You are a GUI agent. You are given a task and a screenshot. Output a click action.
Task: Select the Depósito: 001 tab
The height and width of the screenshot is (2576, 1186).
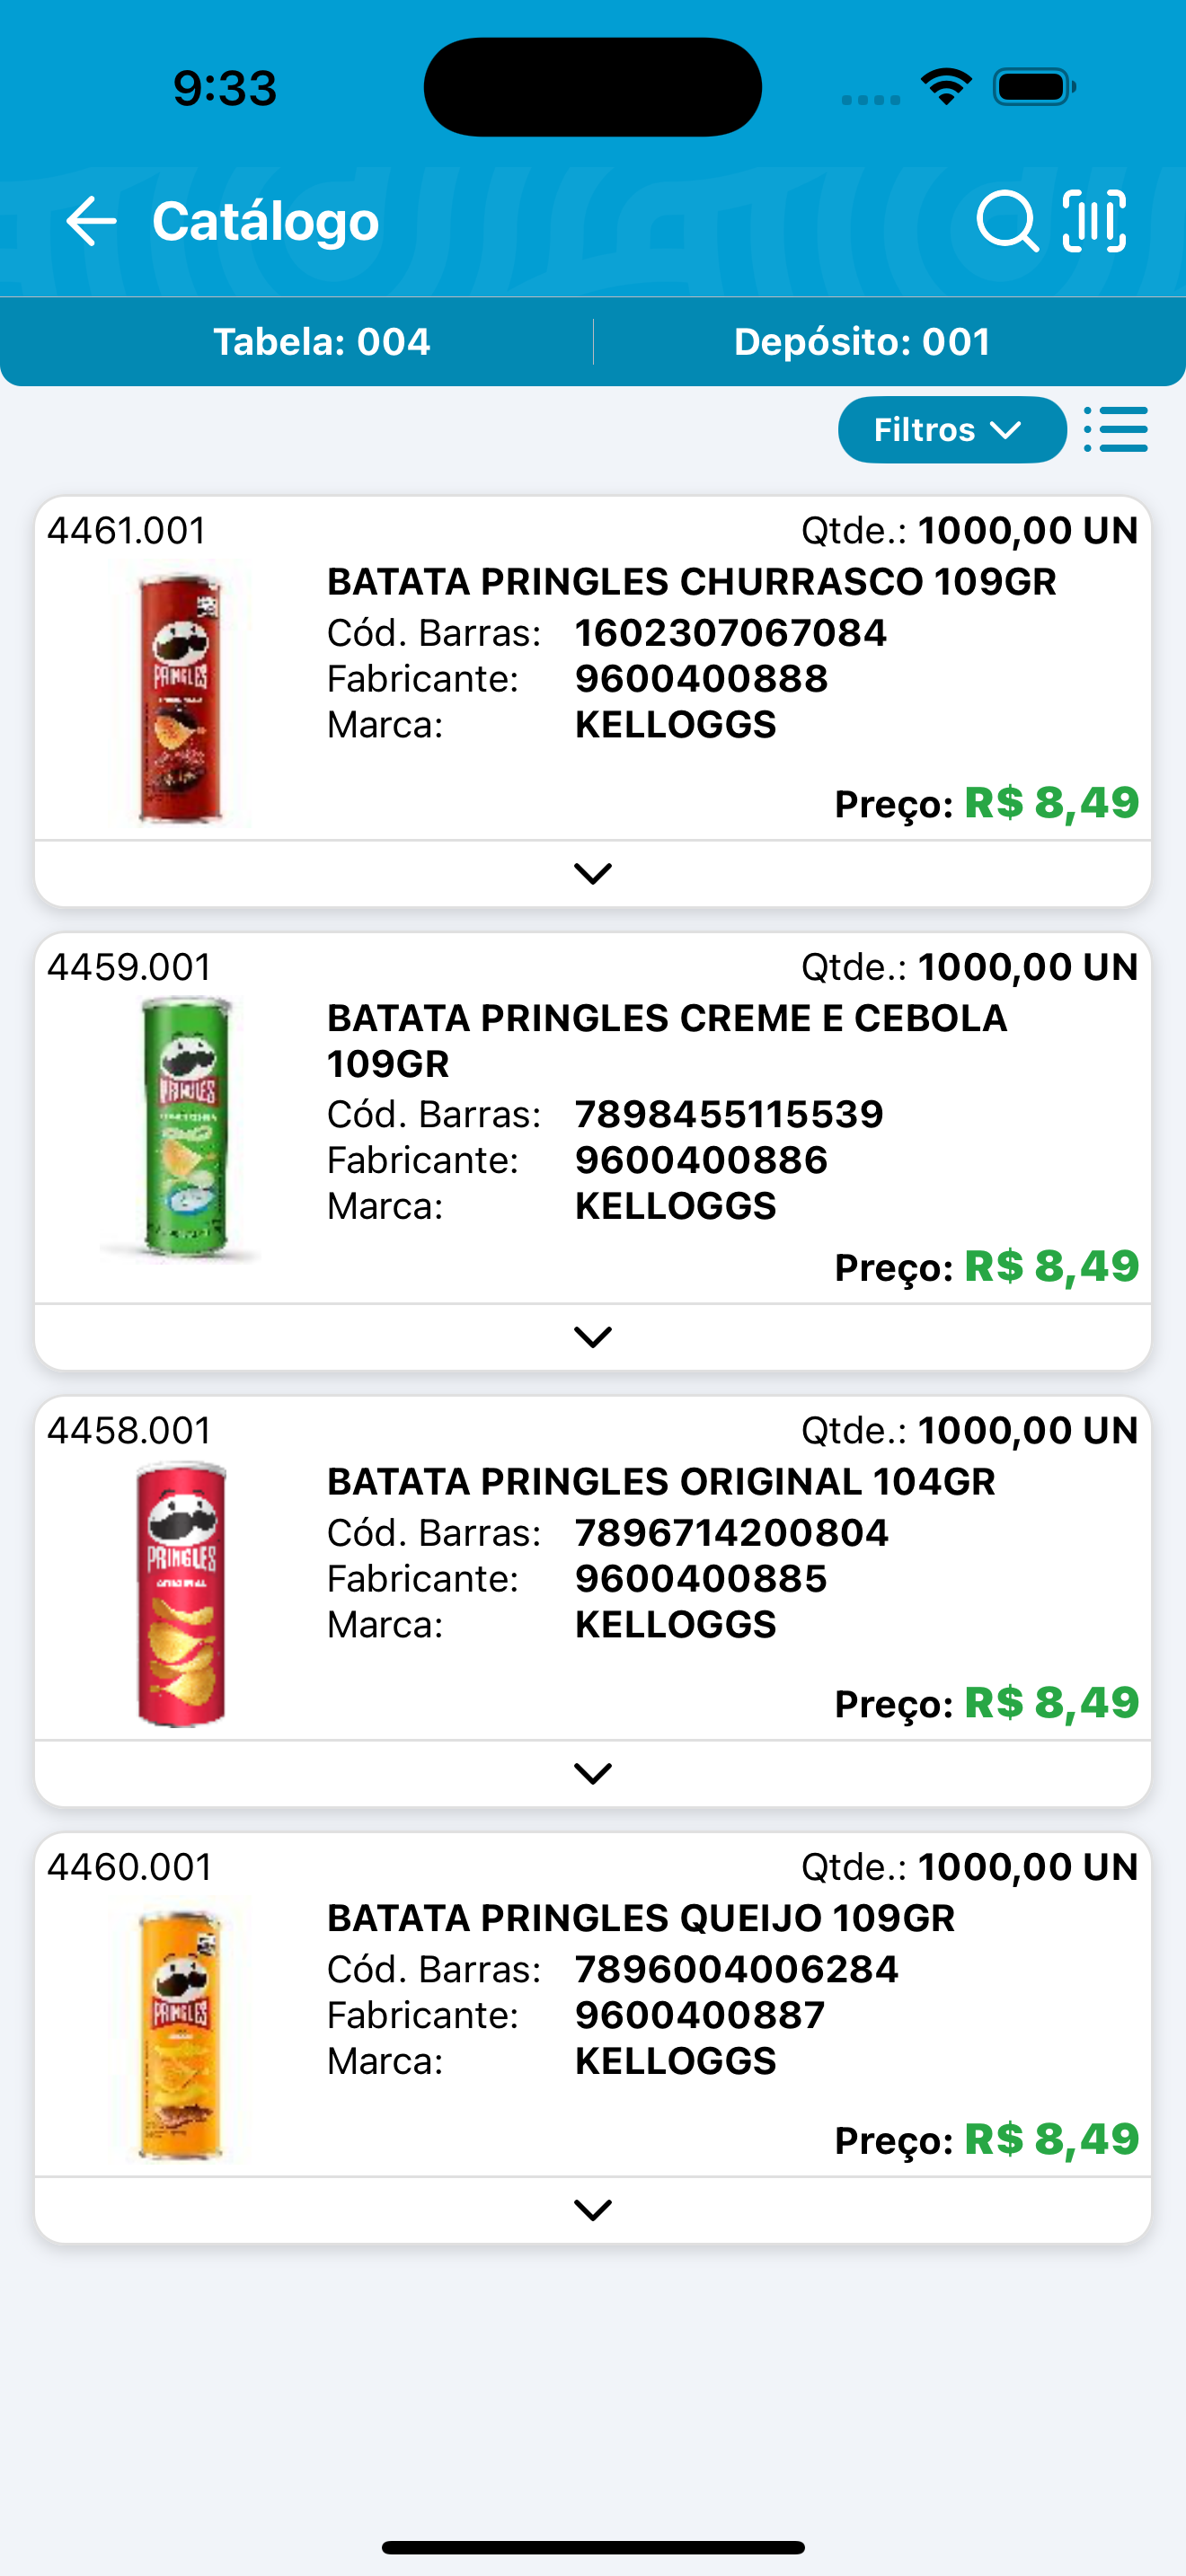(862, 342)
